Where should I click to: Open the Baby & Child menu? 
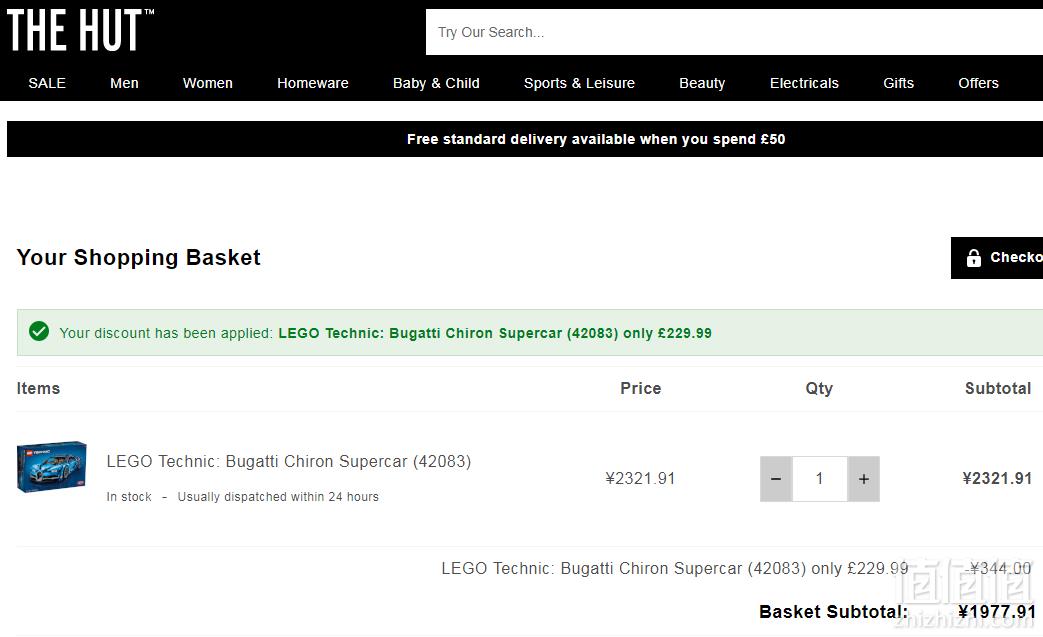[x=436, y=83]
